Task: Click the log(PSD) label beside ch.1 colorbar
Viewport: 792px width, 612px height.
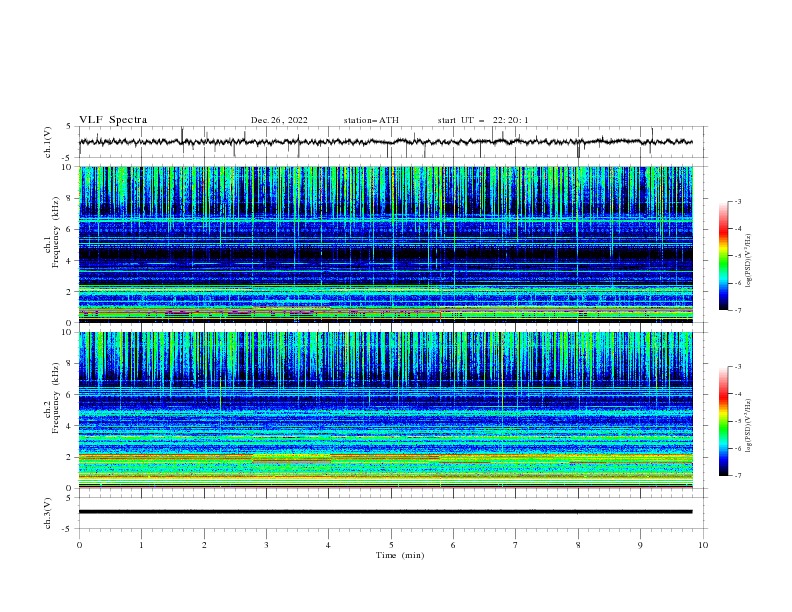Action: (x=749, y=261)
